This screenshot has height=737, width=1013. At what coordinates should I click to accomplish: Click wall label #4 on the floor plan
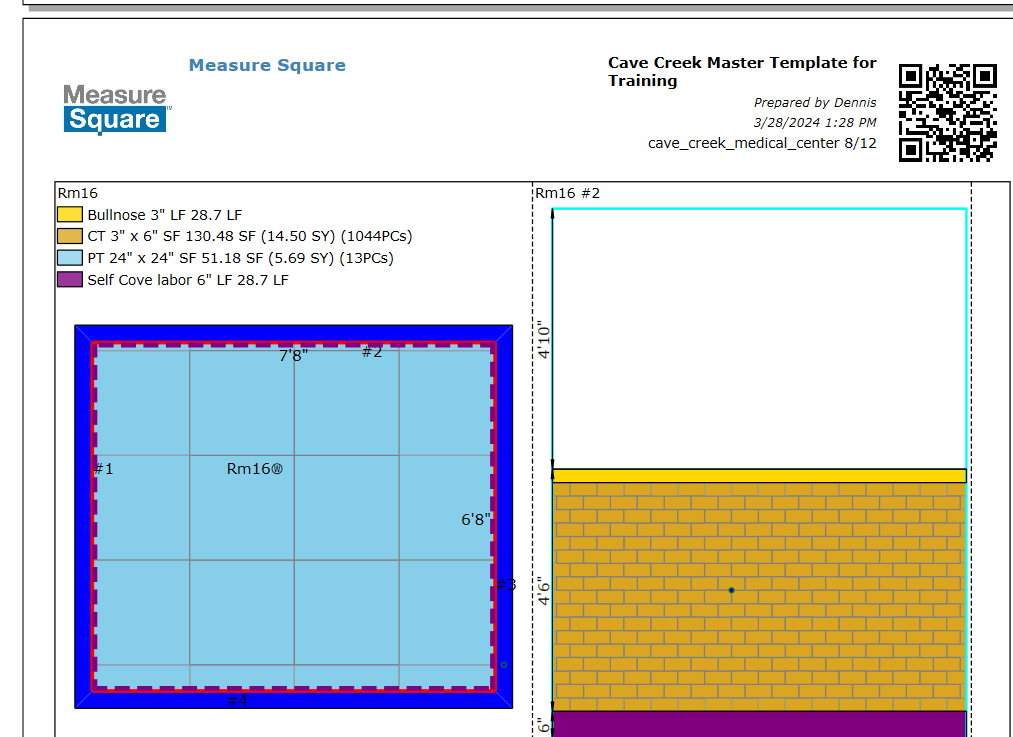(x=238, y=700)
